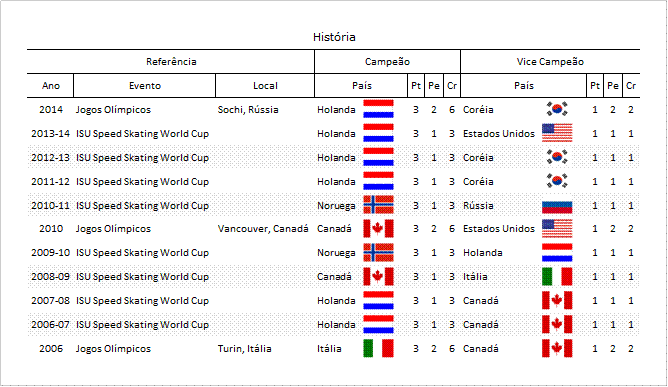This screenshot has width=668, height=387.
Task: Select the Sochi, Rússia location cell
Action: point(248,110)
